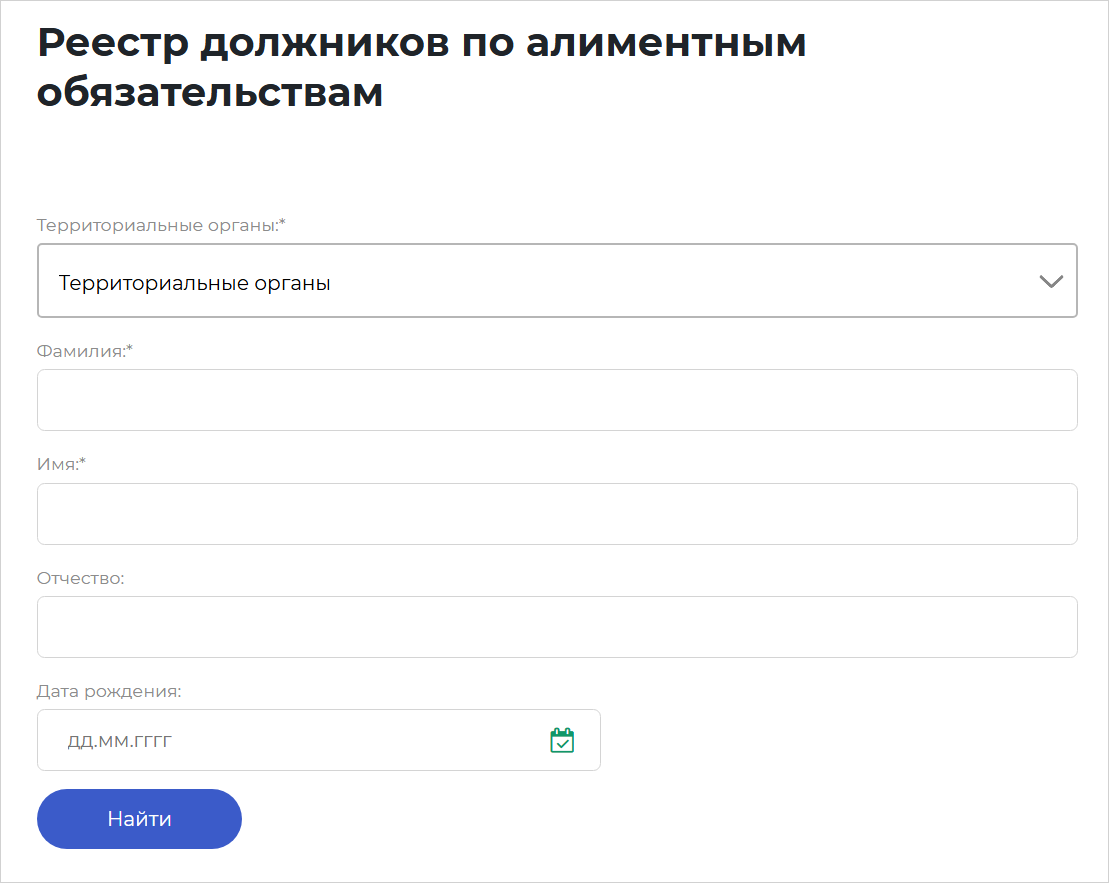Click inside the Отчество input box

click(557, 627)
